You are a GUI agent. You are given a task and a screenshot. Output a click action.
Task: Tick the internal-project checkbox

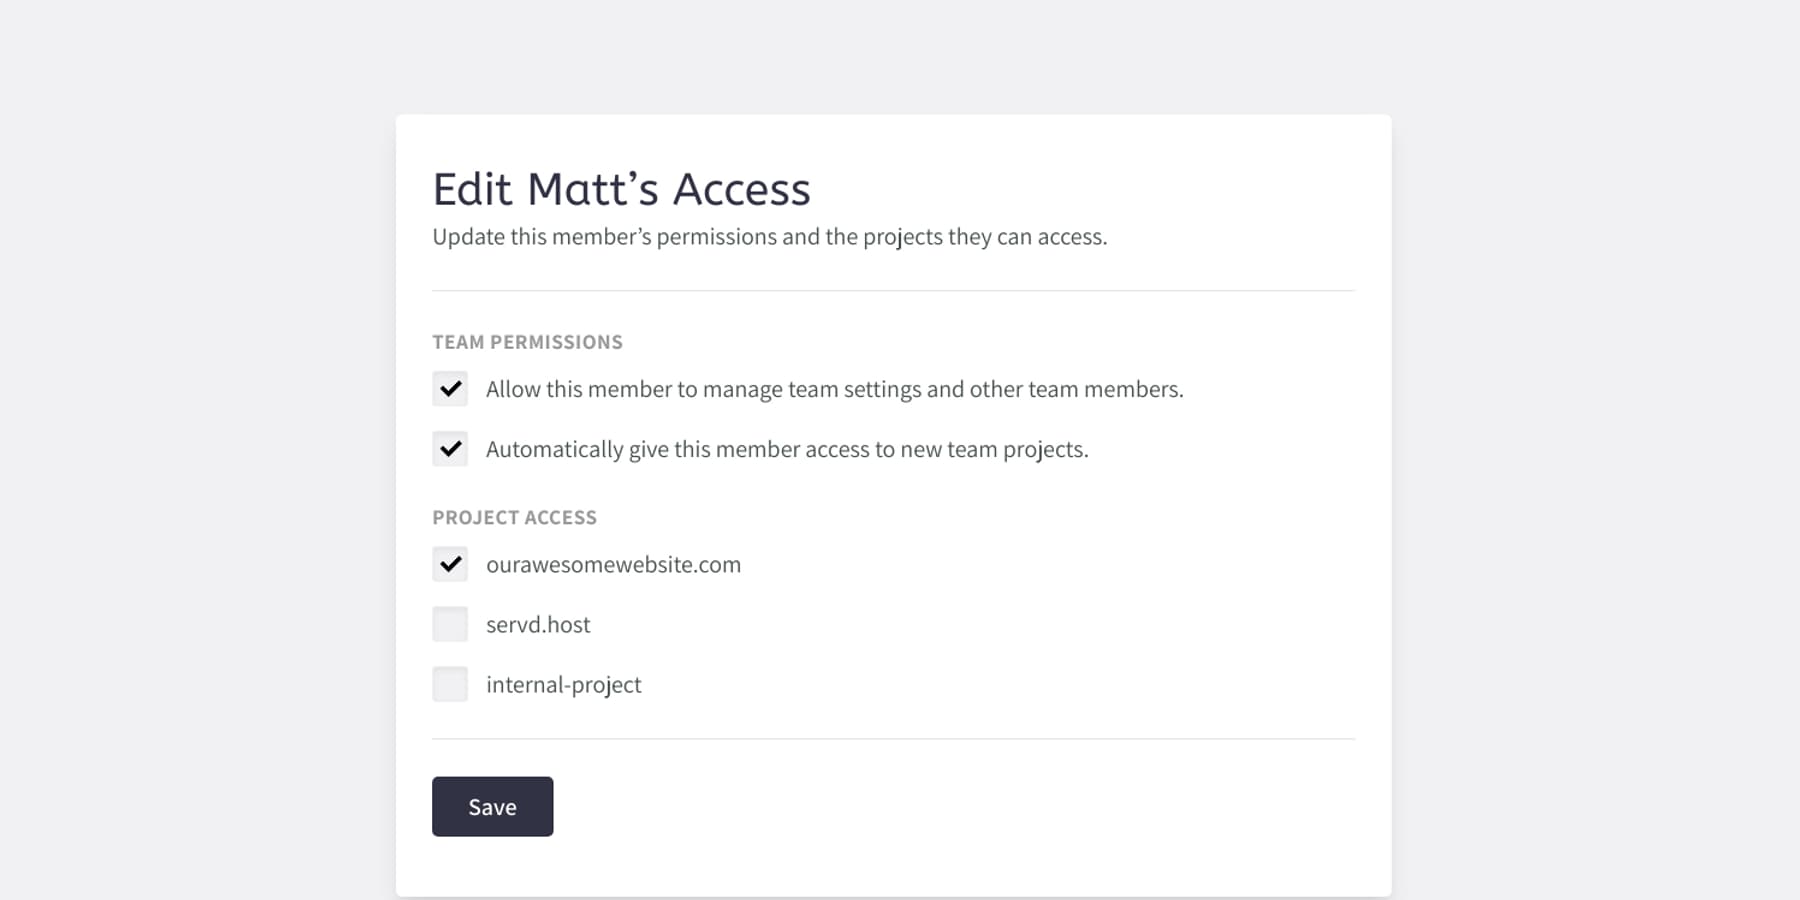(x=450, y=684)
